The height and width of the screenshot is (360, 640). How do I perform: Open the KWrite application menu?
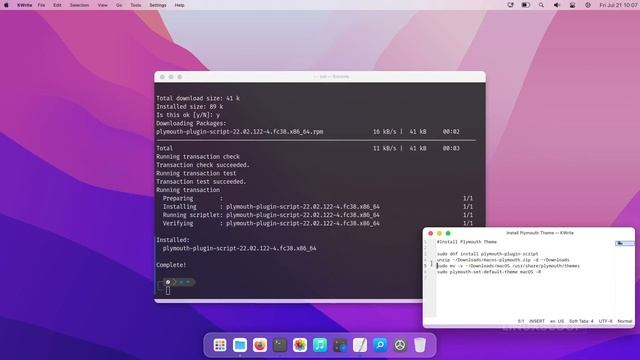pos(24,5)
